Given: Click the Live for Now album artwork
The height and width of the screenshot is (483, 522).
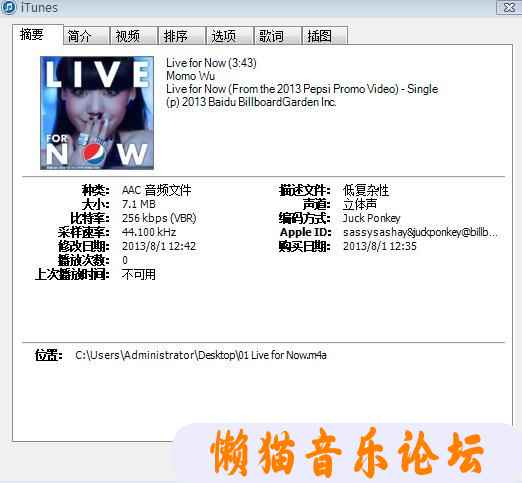Looking at the screenshot, I should [x=97, y=113].
